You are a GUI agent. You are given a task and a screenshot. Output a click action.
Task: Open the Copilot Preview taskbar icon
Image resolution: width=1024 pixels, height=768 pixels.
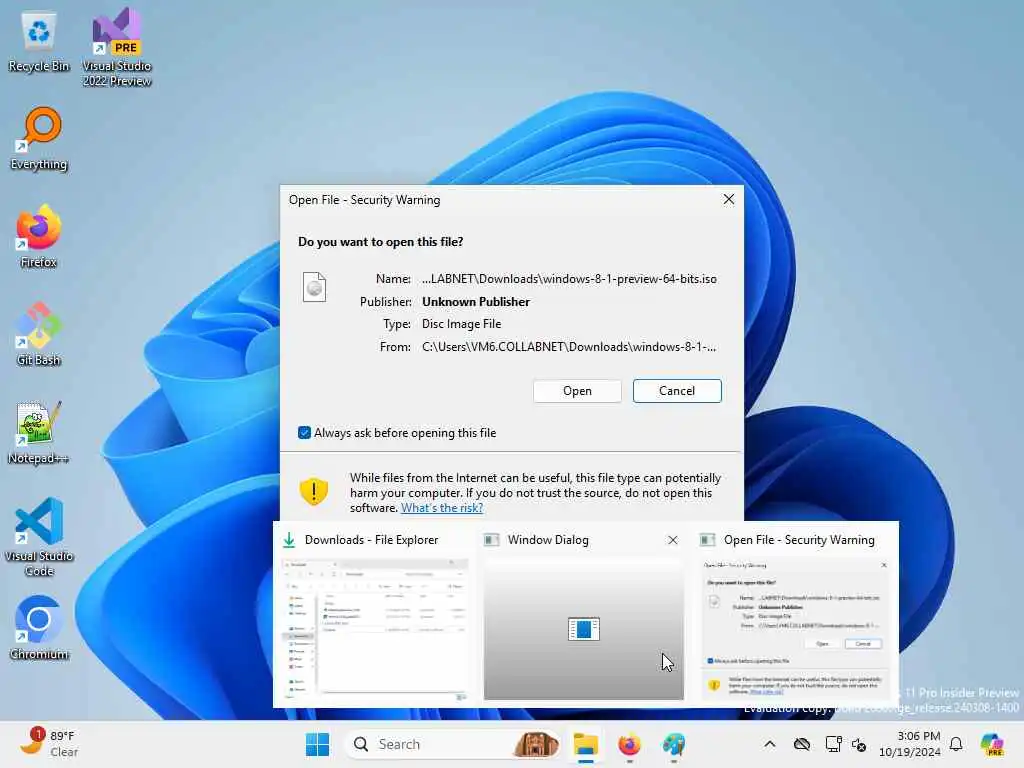tap(992, 744)
